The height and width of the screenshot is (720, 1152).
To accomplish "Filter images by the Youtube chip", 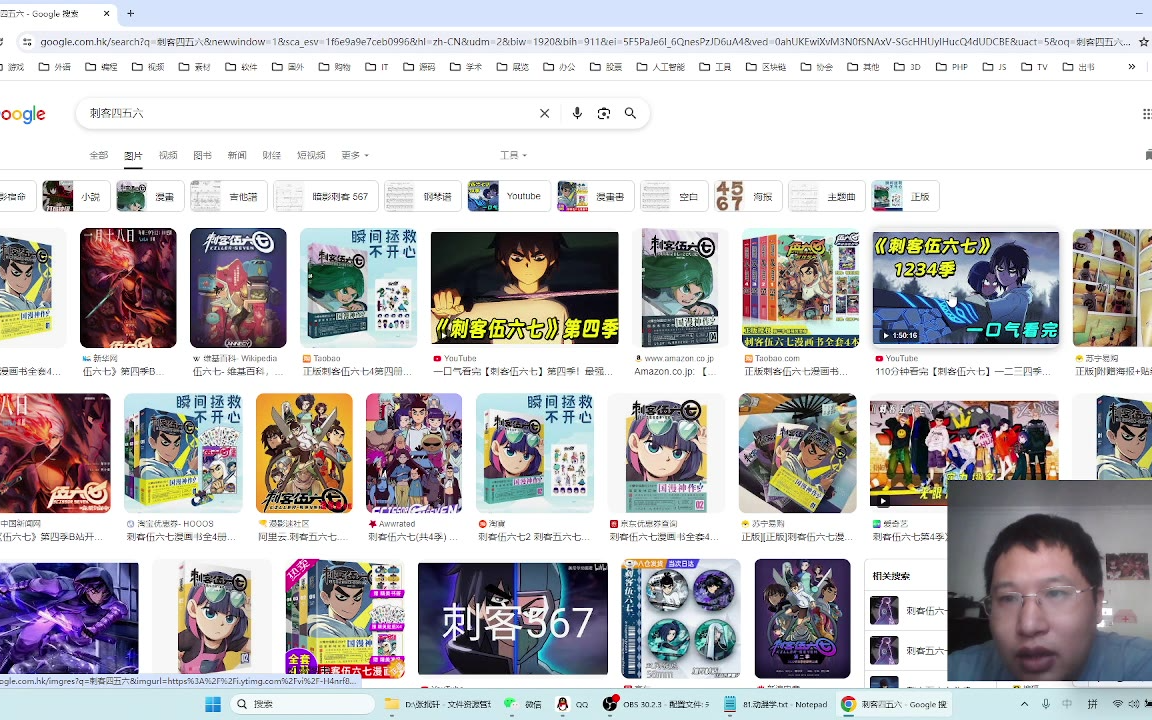I will pyautogui.click(x=509, y=196).
